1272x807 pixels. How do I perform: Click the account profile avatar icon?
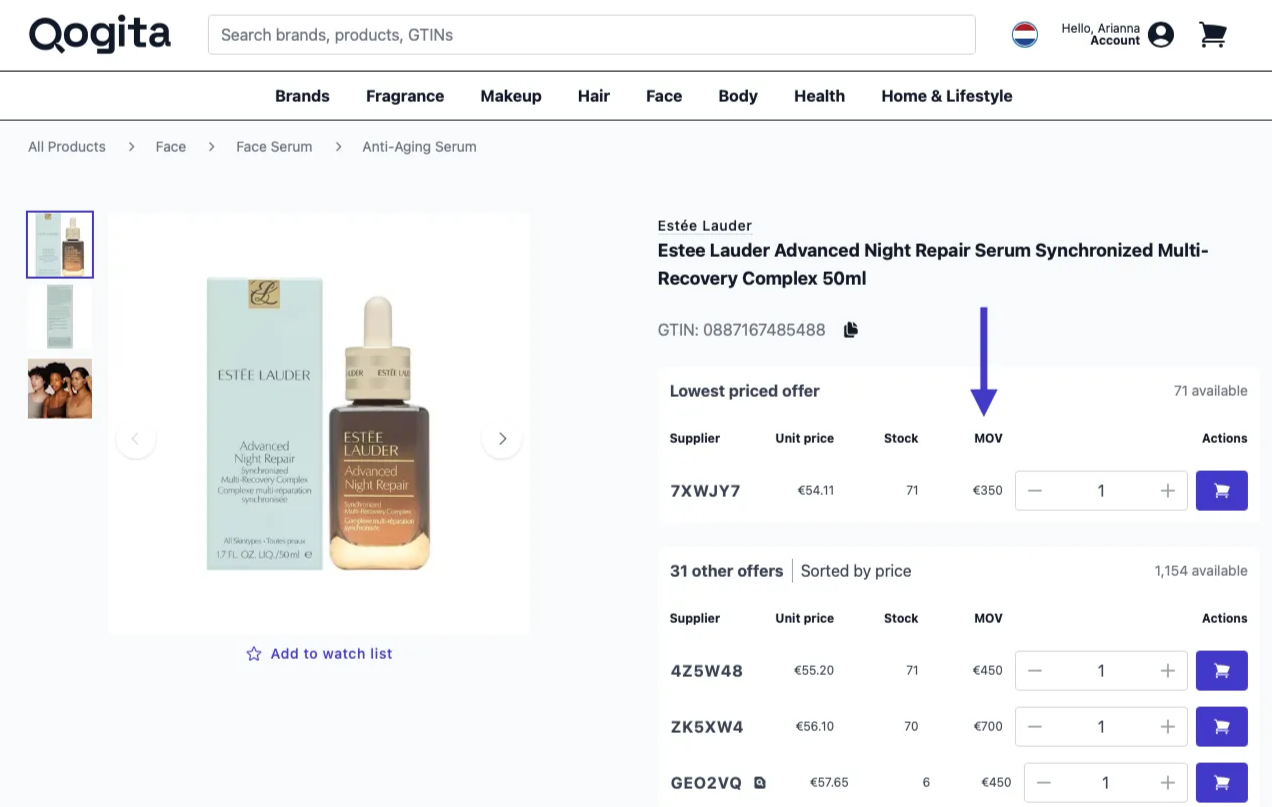(1161, 35)
